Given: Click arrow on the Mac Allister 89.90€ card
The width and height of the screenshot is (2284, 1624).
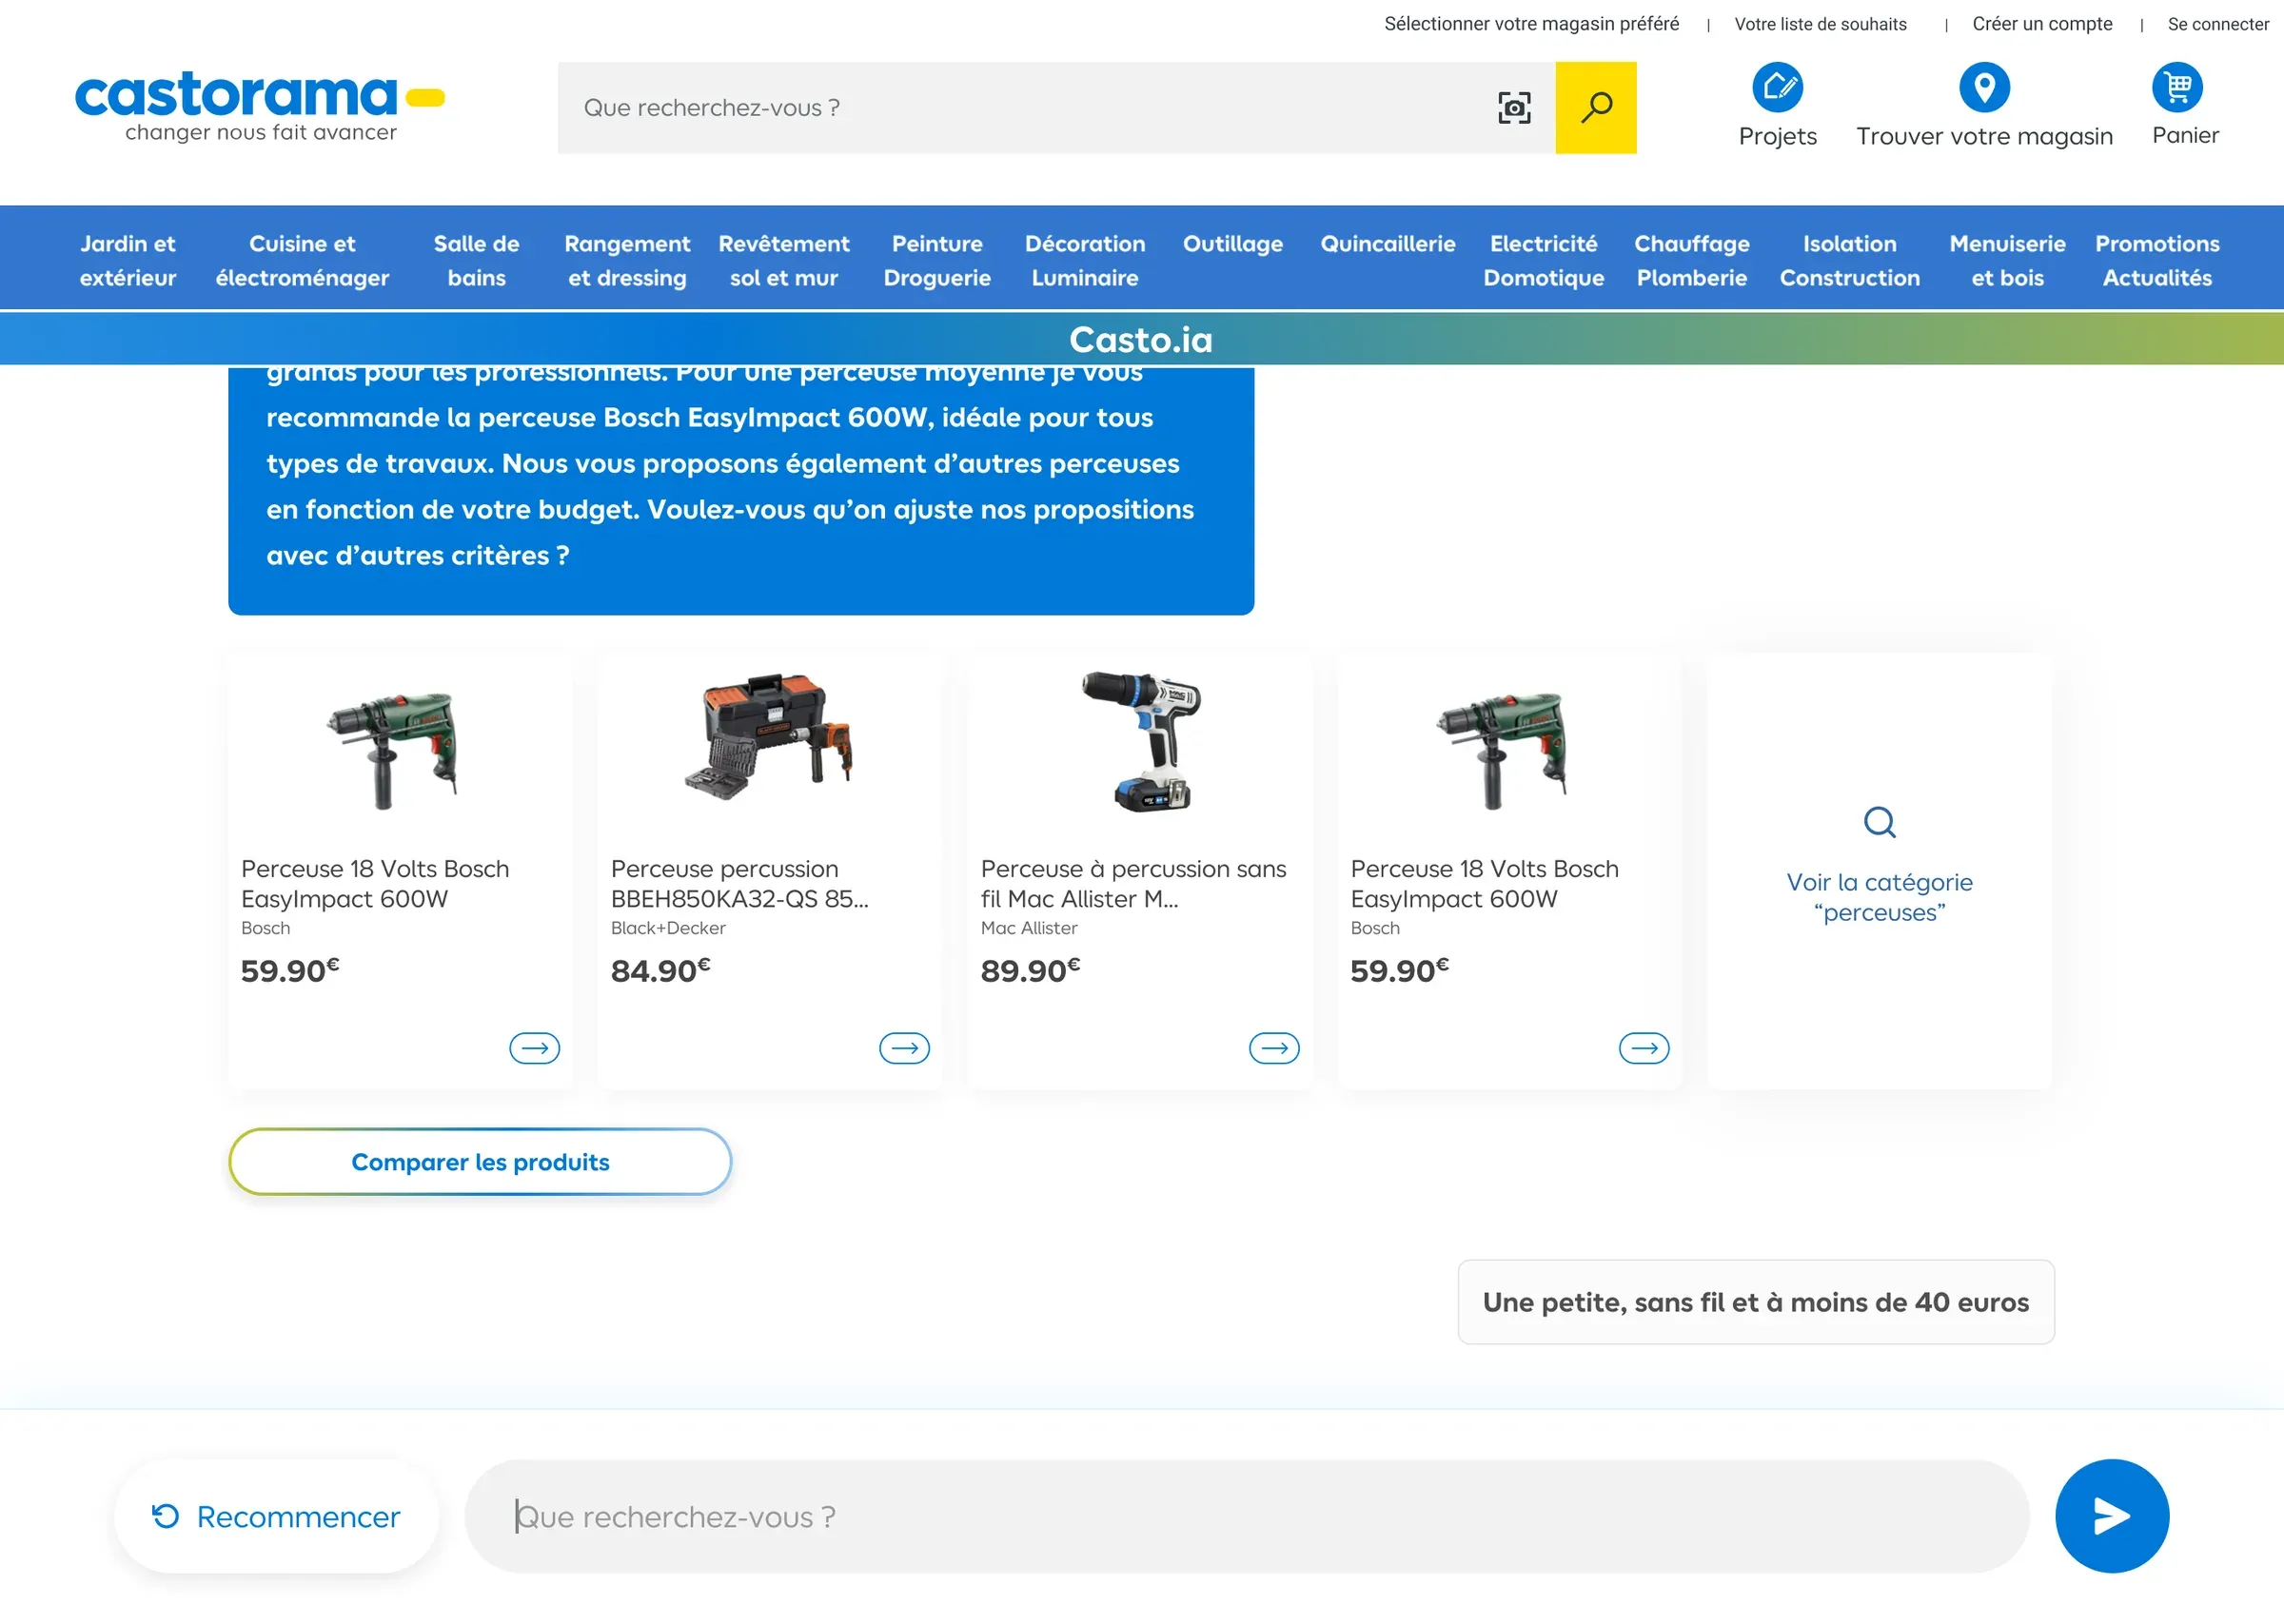Looking at the screenshot, I should [1275, 1047].
